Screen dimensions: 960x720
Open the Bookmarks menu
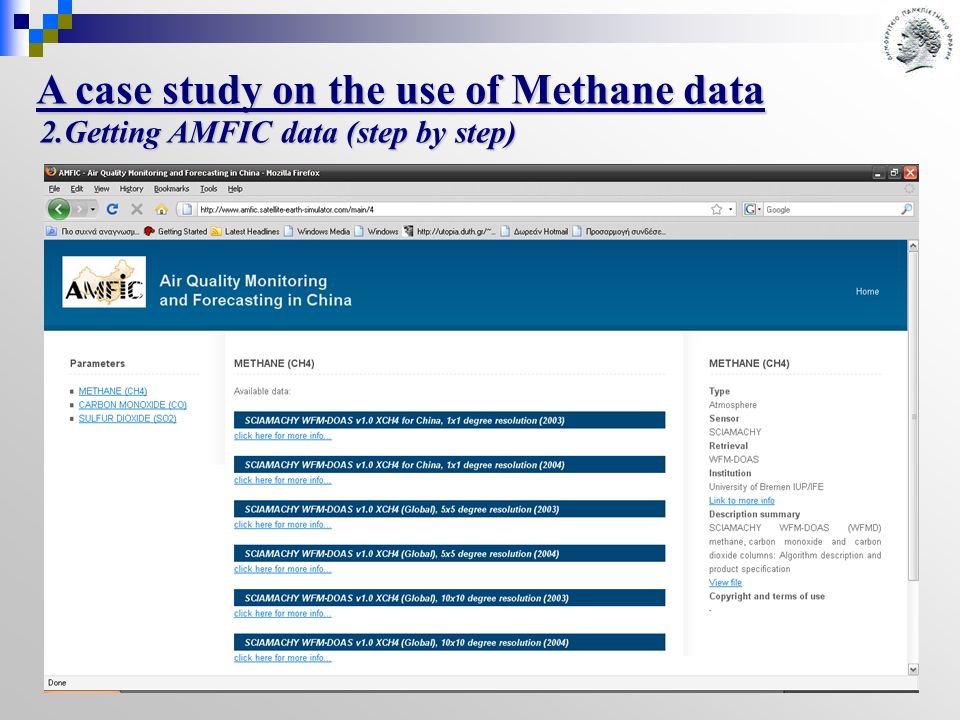[x=171, y=189]
